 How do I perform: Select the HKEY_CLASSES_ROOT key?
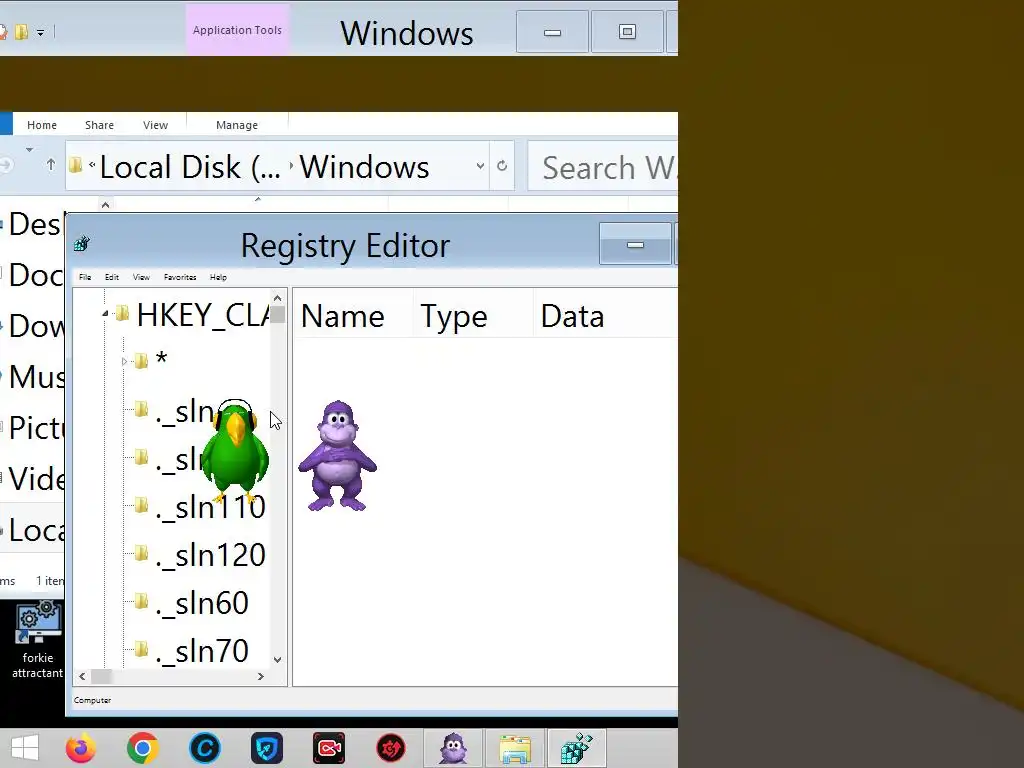202,315
